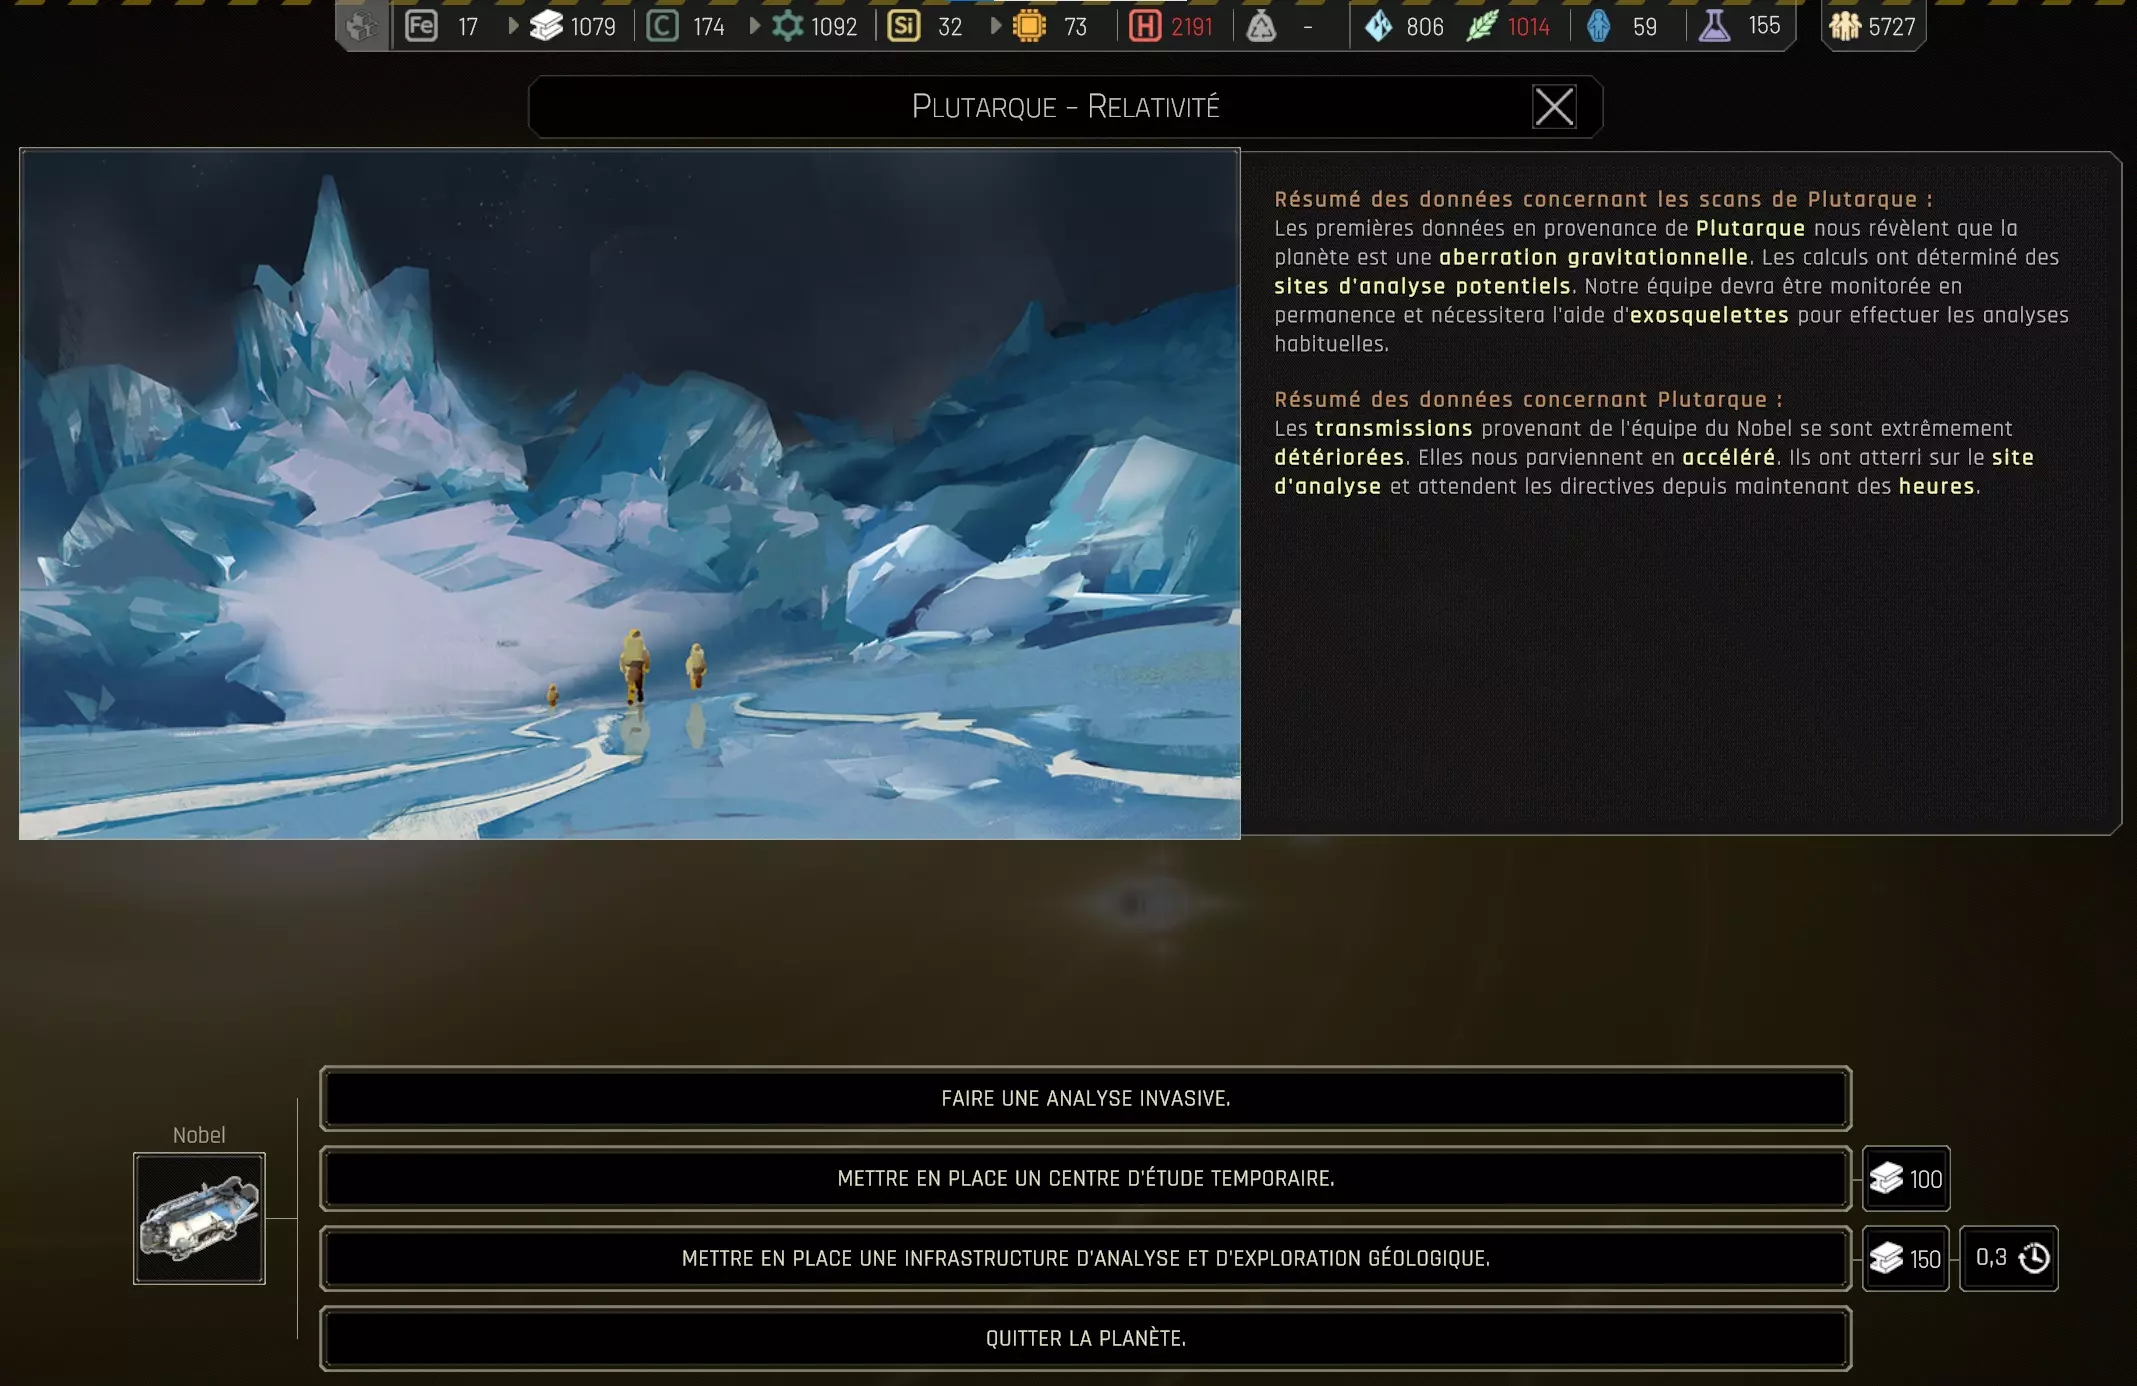Click the electronics chip resource icon
2137x1386 pixels.
(1028, 26)
